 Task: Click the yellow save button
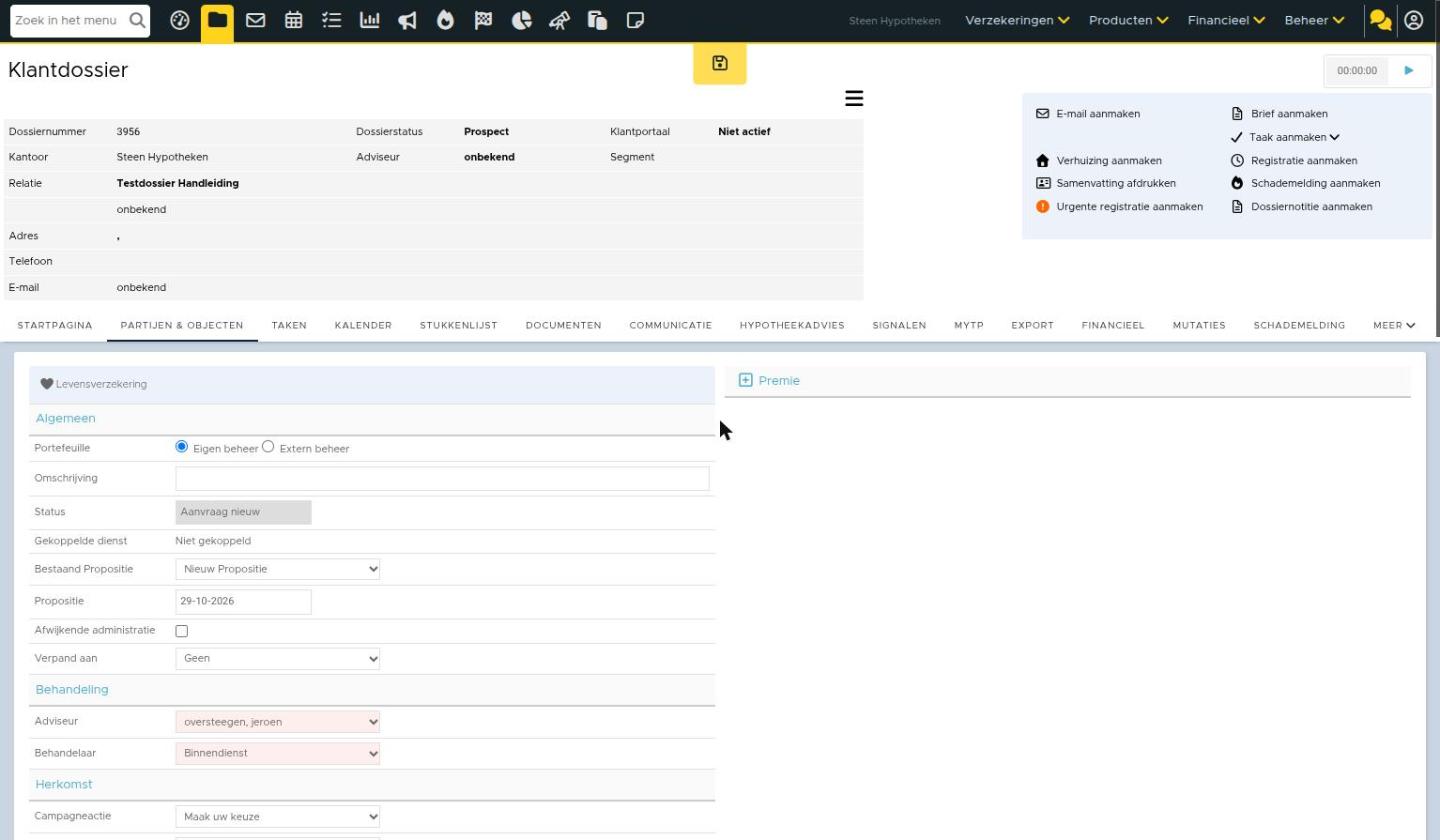click(720, 64)
